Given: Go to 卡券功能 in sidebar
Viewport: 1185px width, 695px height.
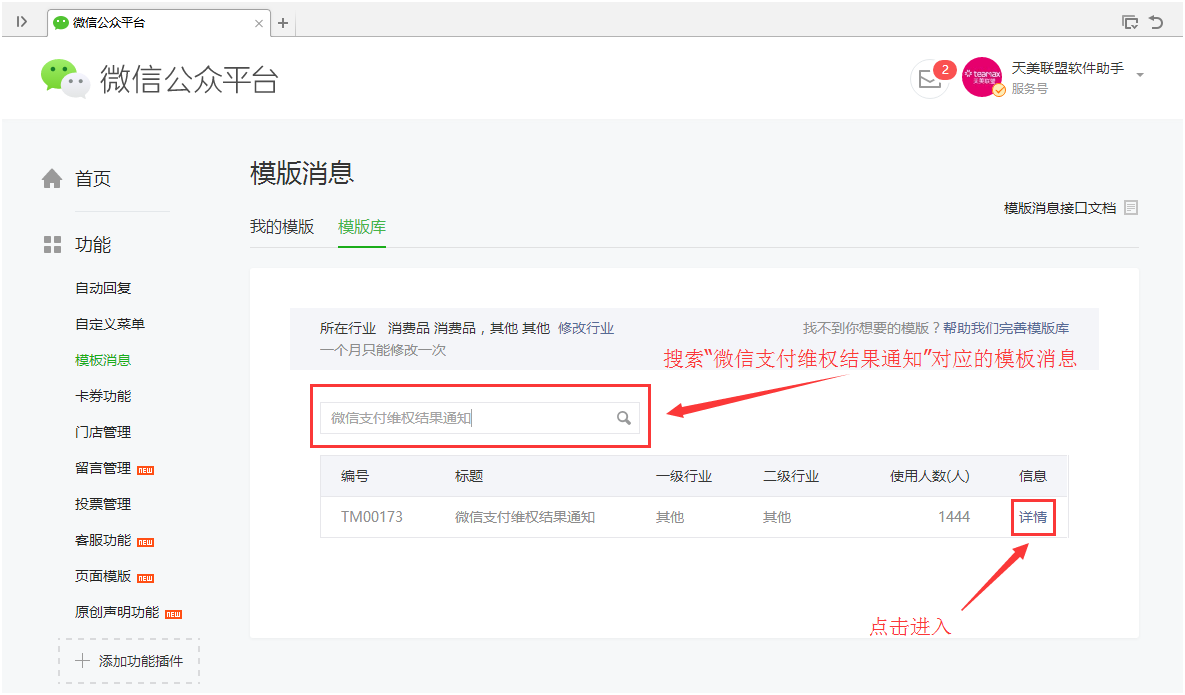Looking at the screenshot, I should (x=103, y=396).
